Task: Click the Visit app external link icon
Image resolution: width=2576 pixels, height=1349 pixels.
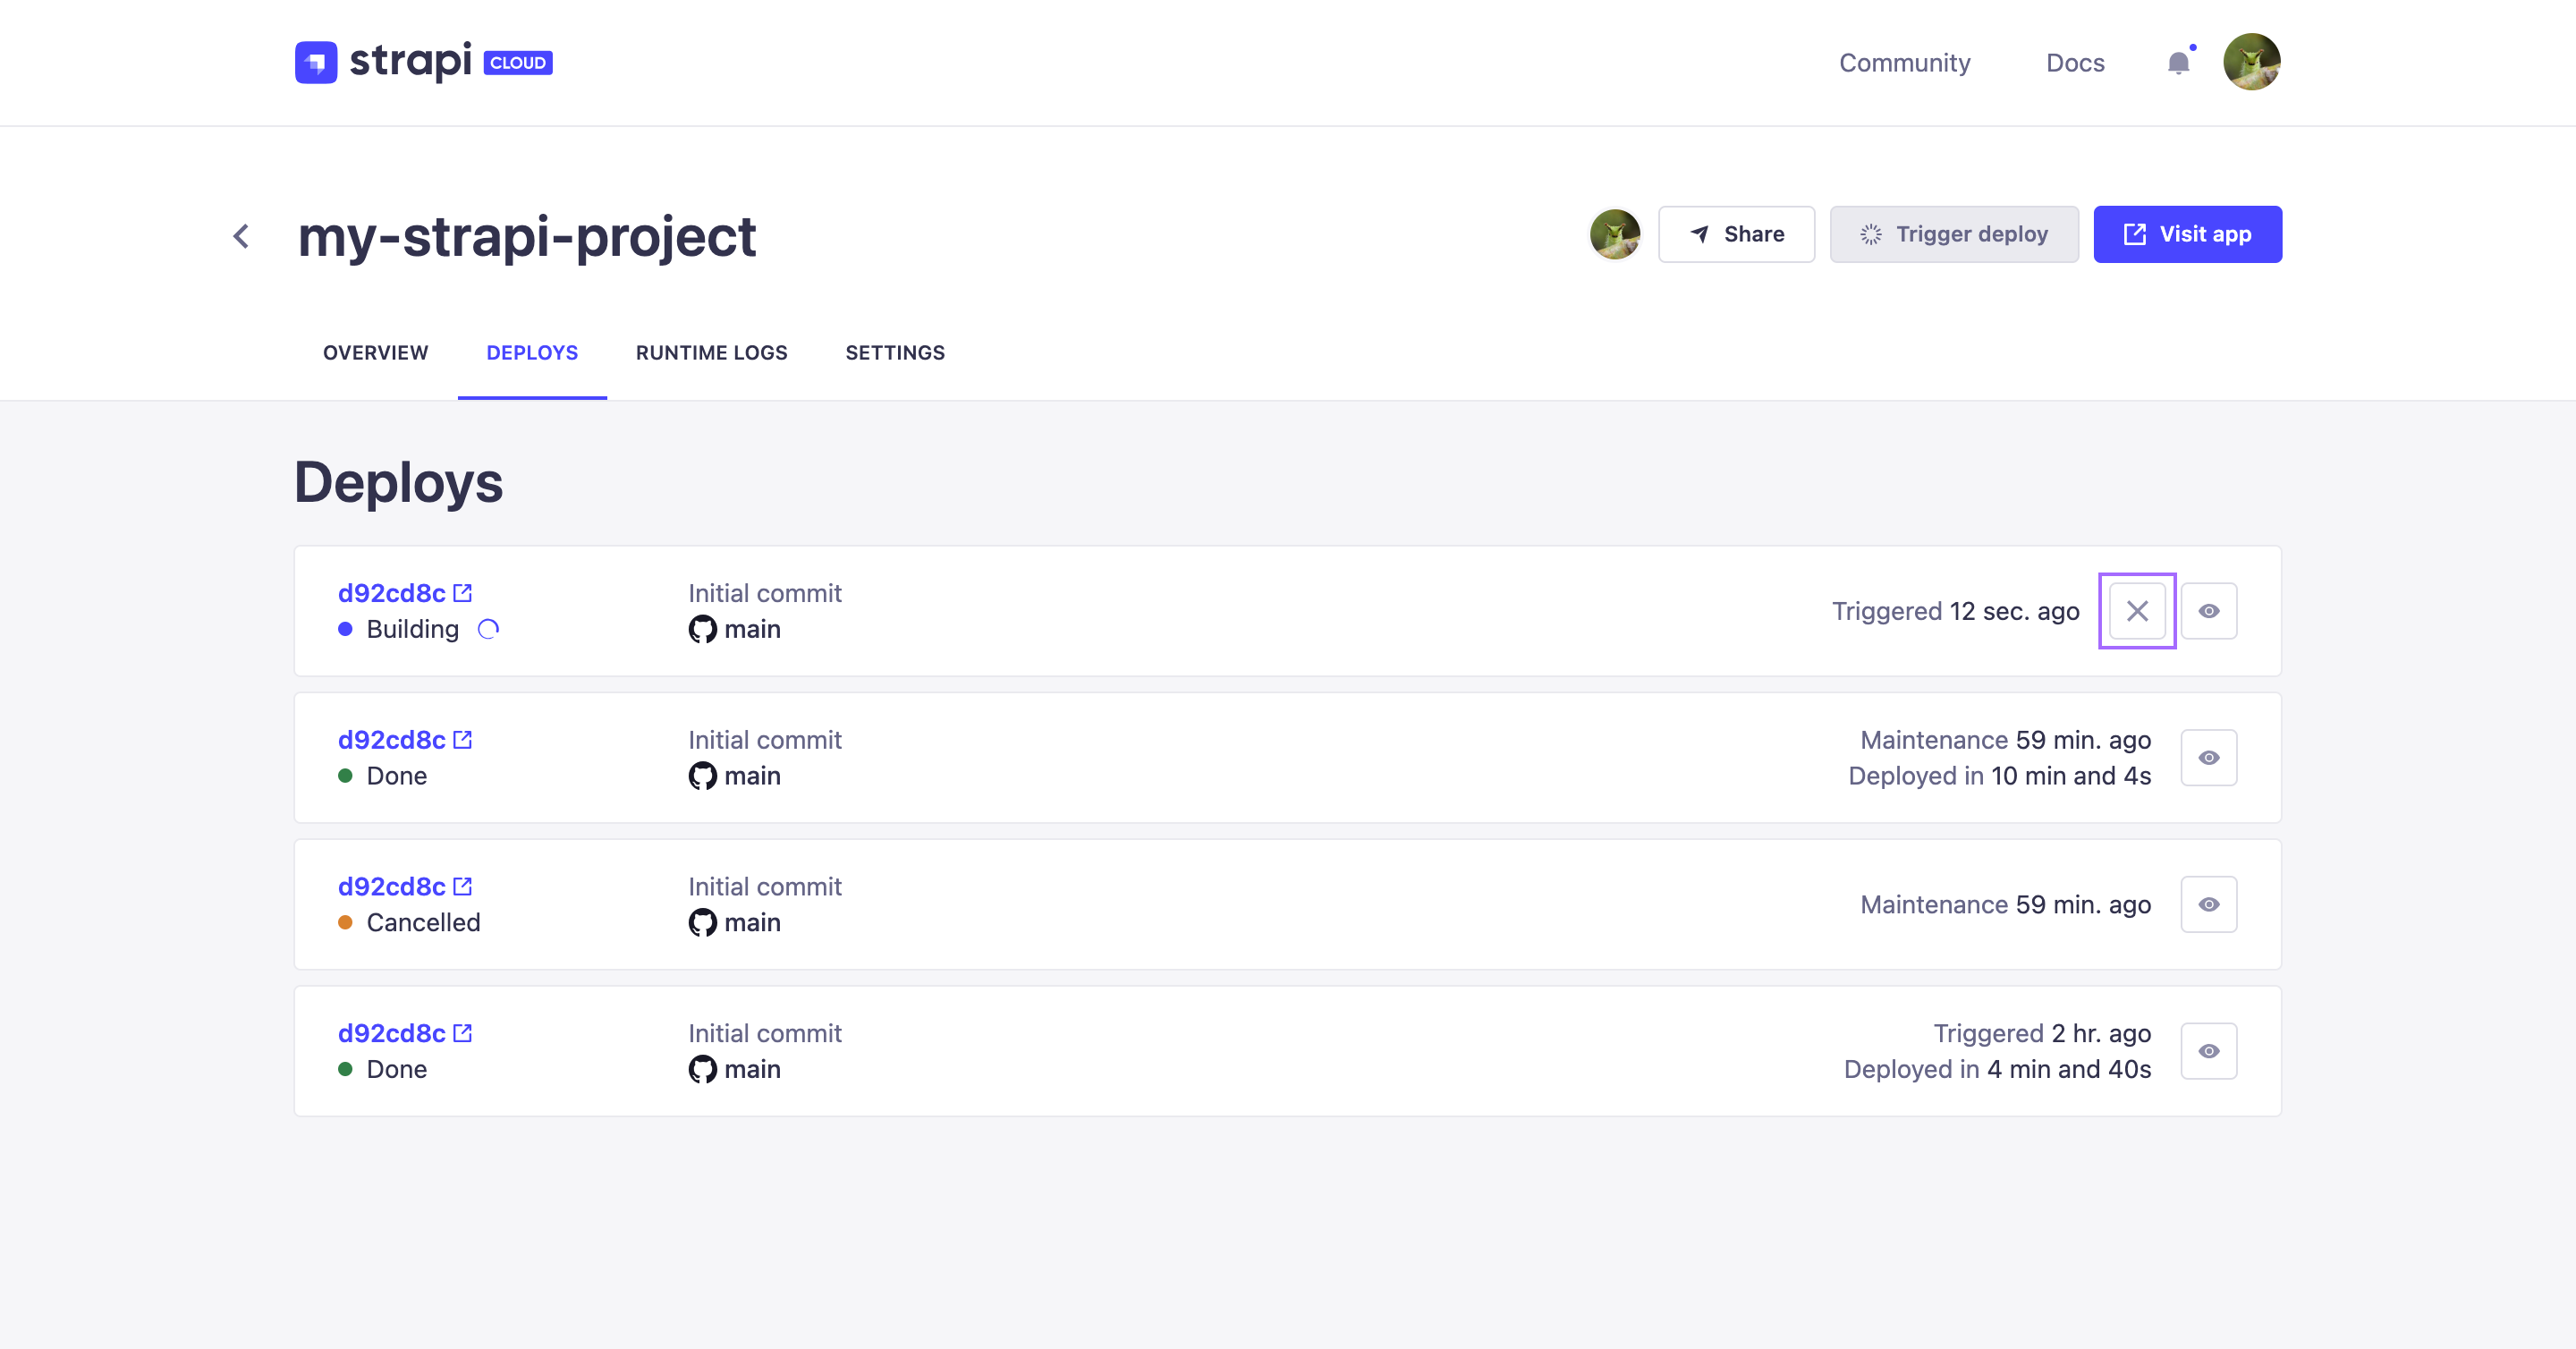Action: tap(2135, 233)
